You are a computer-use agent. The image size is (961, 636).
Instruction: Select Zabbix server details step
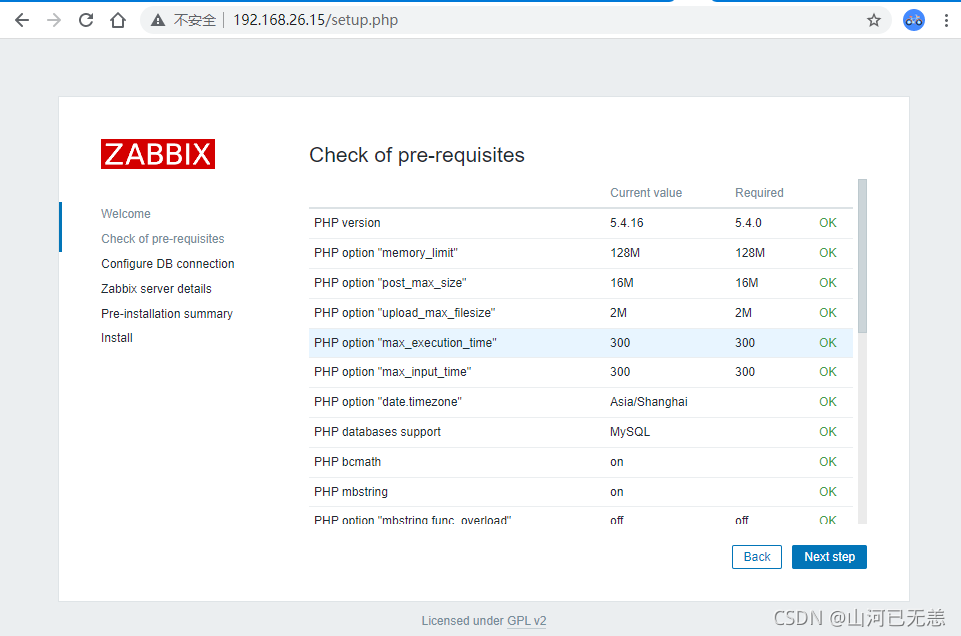click(156, 289)
